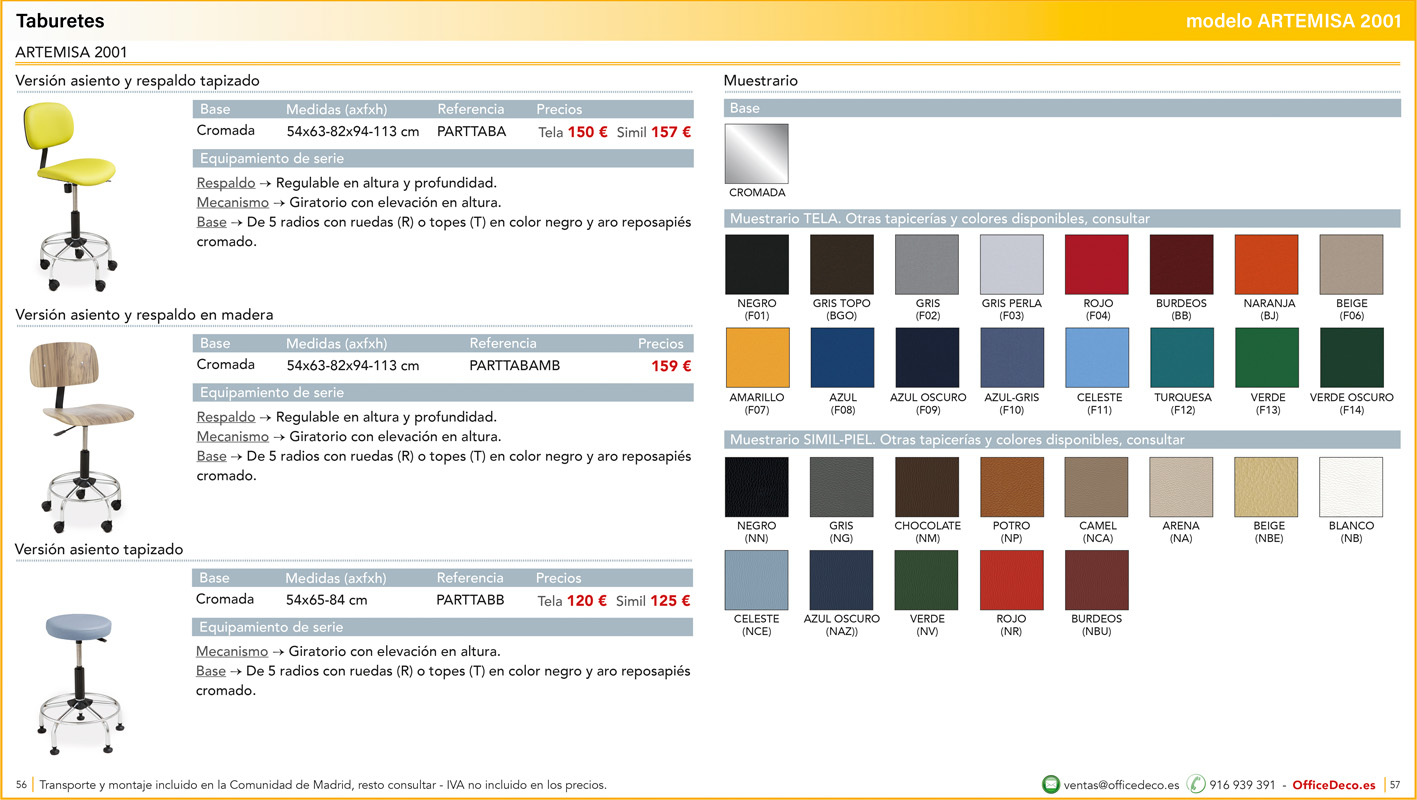Pick the VERDE OSCURO (F14) fabric swatch

pos(1352,358)
